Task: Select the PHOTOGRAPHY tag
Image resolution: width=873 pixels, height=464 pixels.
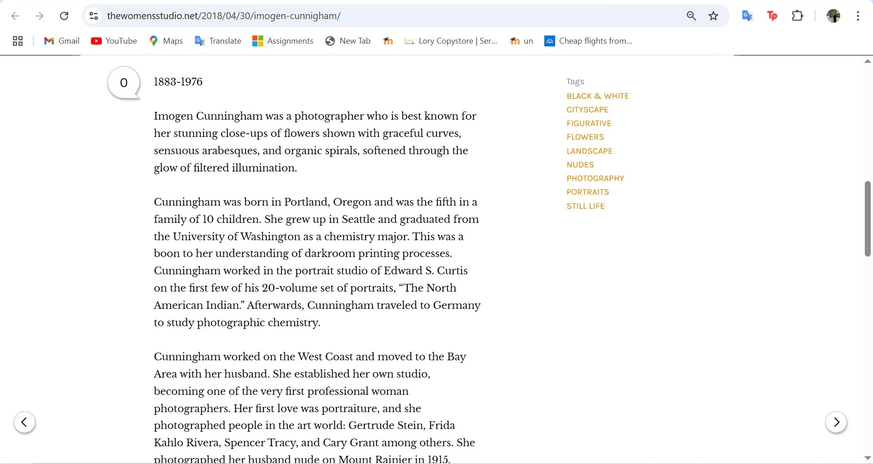Action: click(x=595, y=178)
